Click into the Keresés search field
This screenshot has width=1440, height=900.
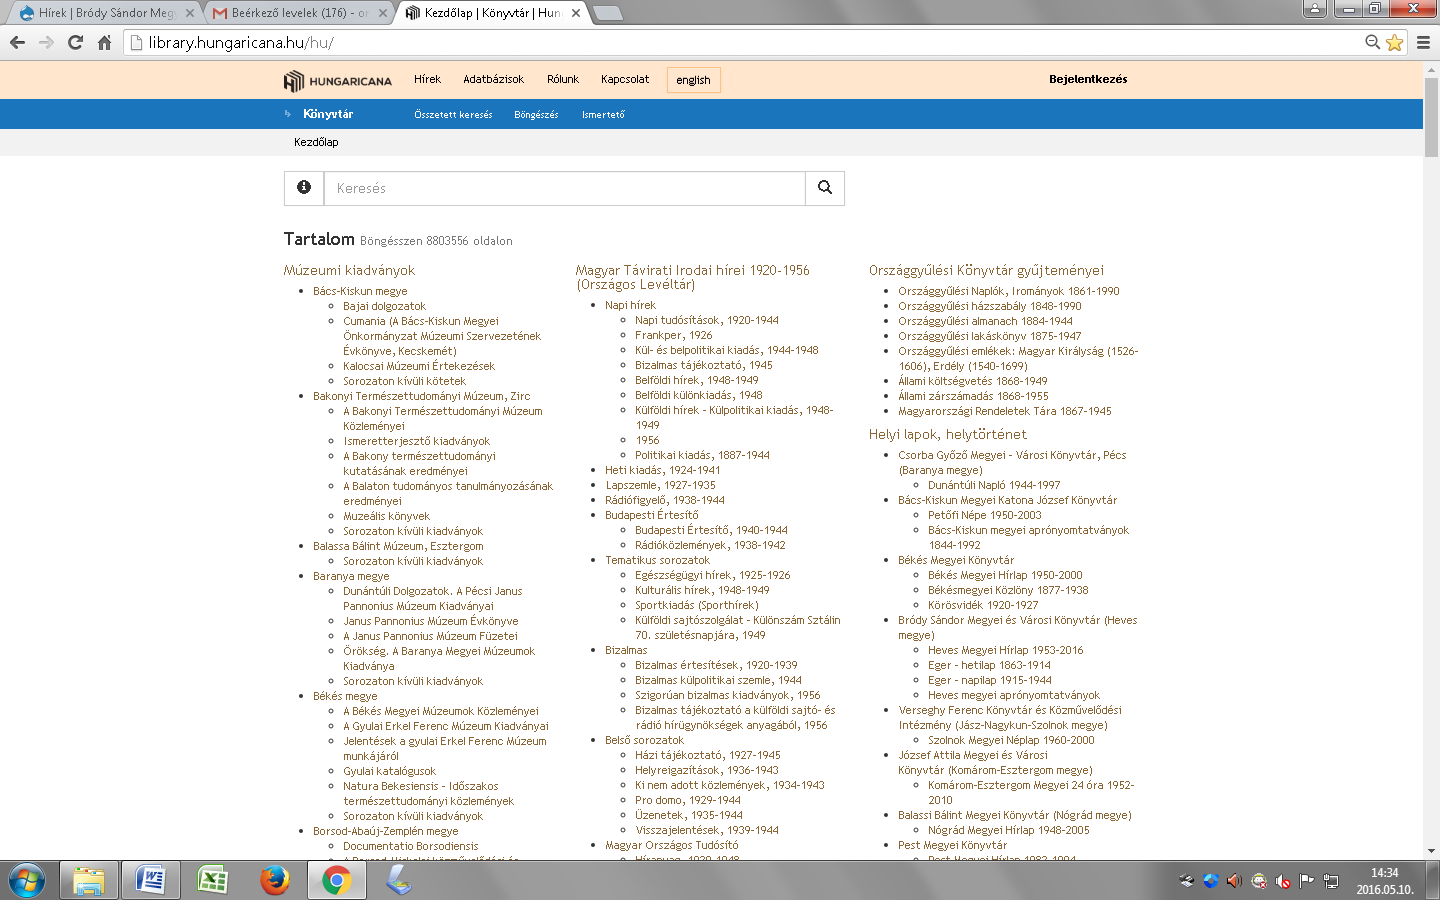pyautogui.click(x=565, y=188)
